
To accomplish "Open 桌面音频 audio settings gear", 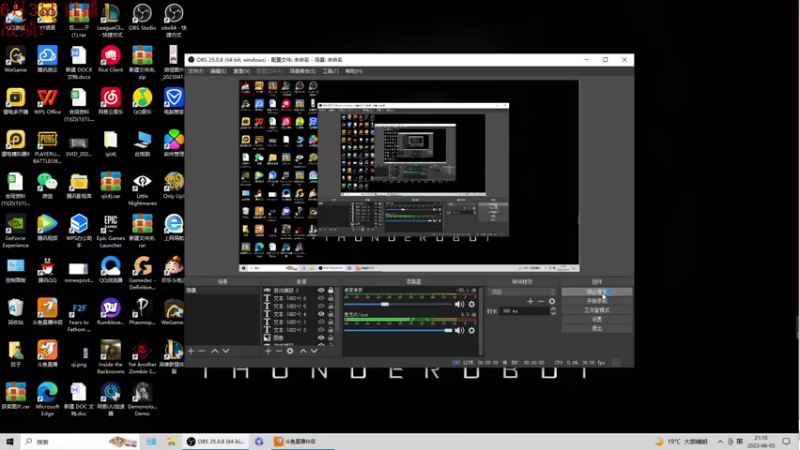I will 471,304.
